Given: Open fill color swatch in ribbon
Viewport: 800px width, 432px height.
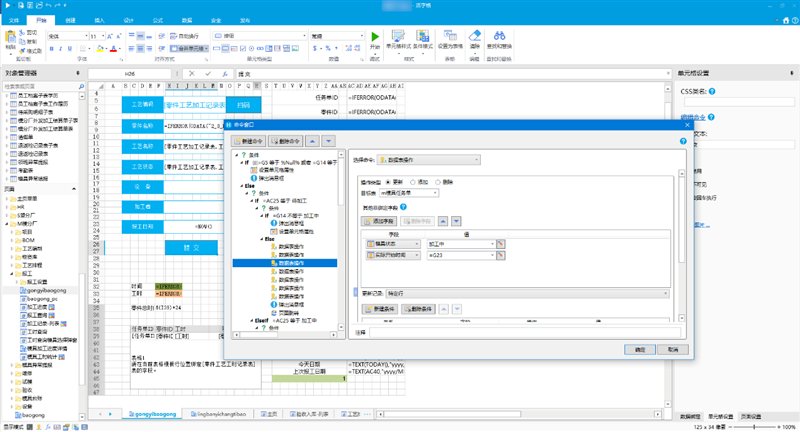Looking at the screenshot, I should [101, 48].
